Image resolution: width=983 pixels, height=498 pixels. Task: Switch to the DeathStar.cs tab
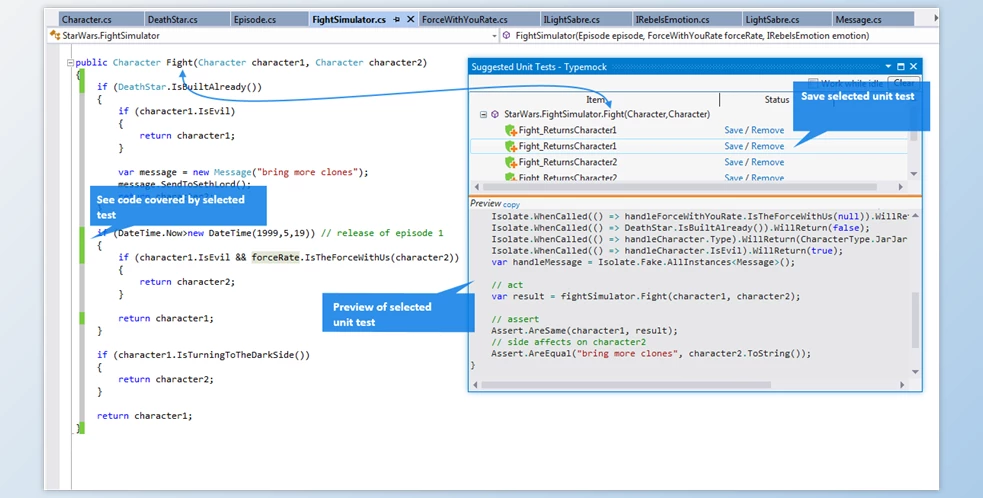coord(172,19)
